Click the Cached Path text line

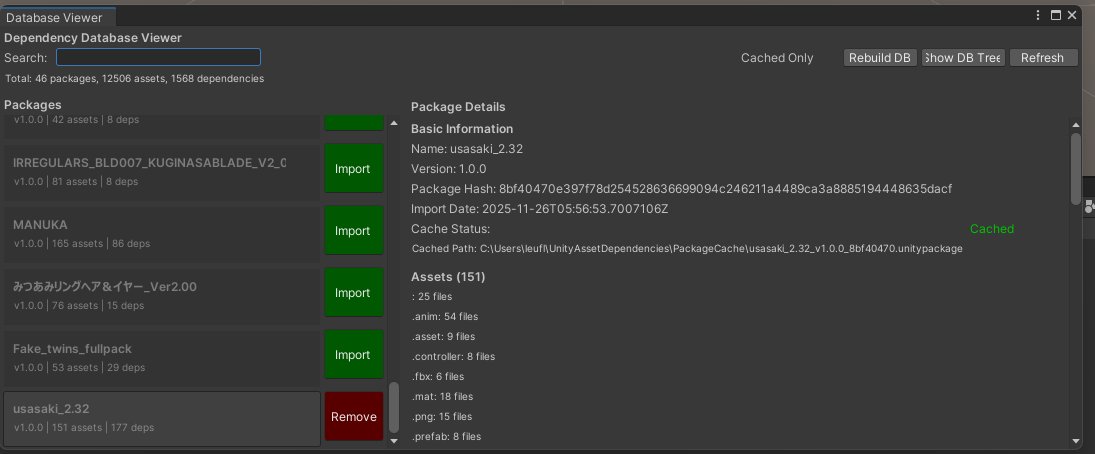point(687,249)
